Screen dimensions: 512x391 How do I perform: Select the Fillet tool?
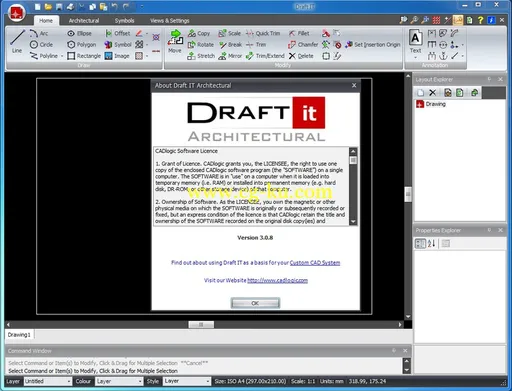(299, 33)
